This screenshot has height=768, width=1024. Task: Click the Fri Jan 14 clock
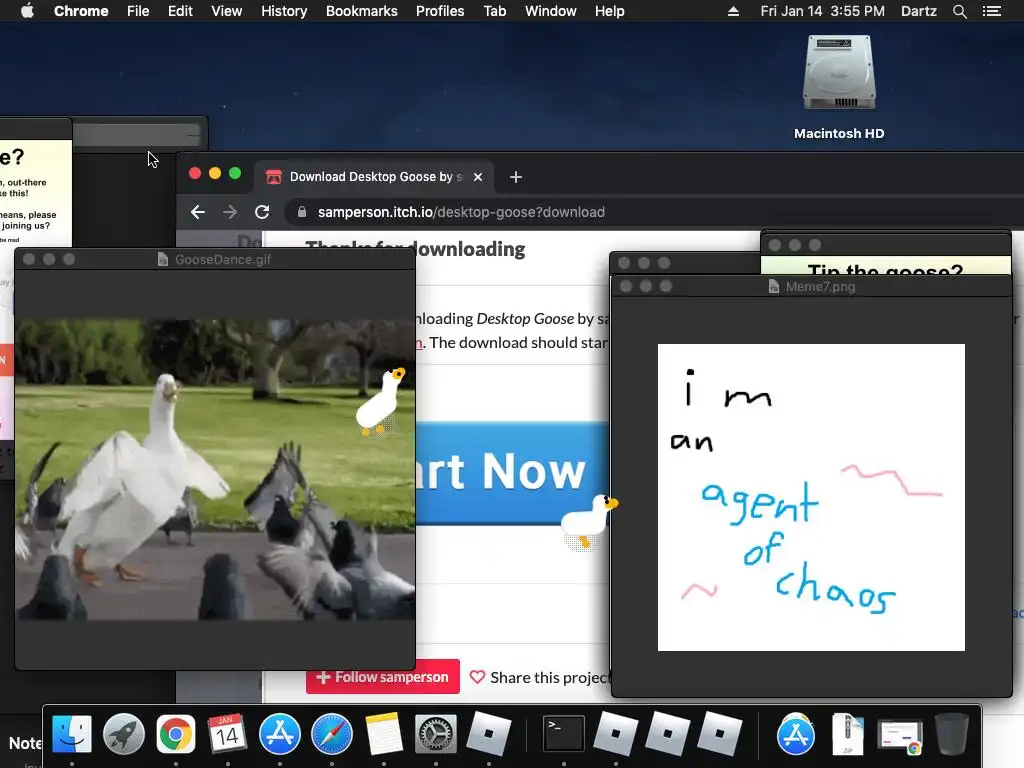(x=822, y=11)
